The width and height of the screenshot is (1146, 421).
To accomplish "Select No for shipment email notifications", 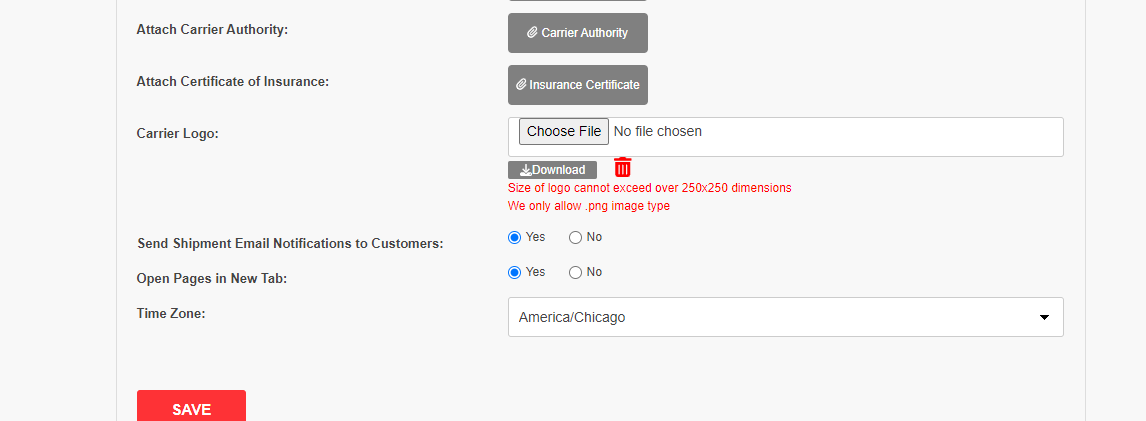I will (x=575, y=238).
